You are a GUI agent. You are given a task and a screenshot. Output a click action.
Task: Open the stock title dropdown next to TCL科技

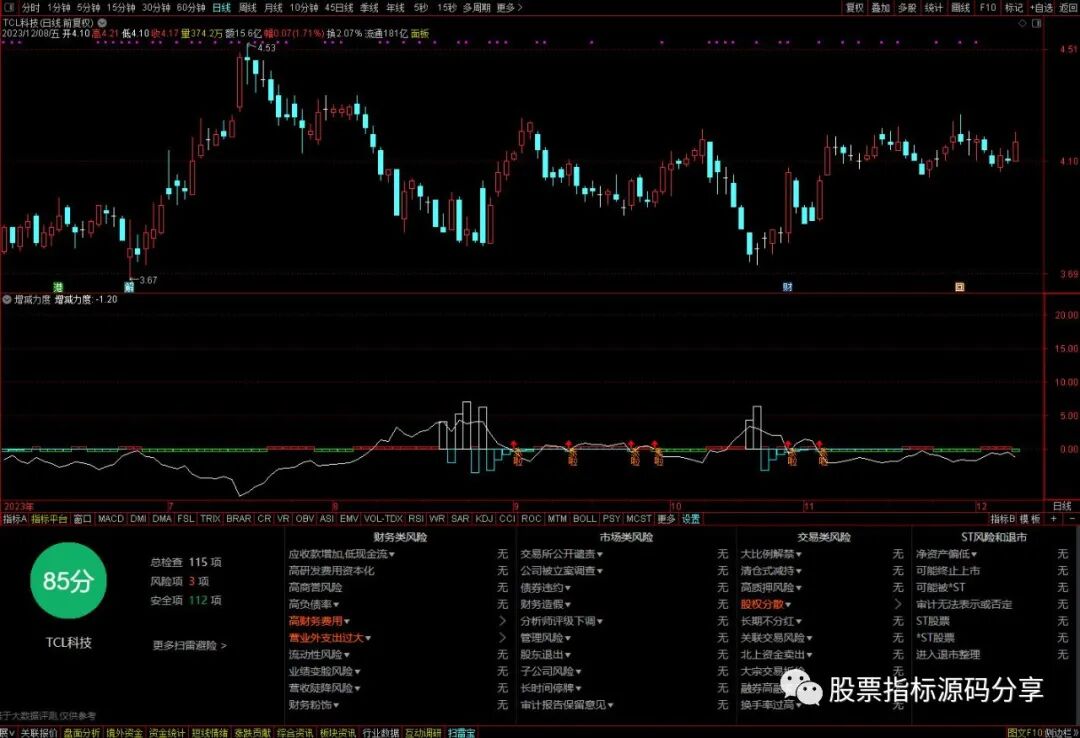[x=102, y=23]
